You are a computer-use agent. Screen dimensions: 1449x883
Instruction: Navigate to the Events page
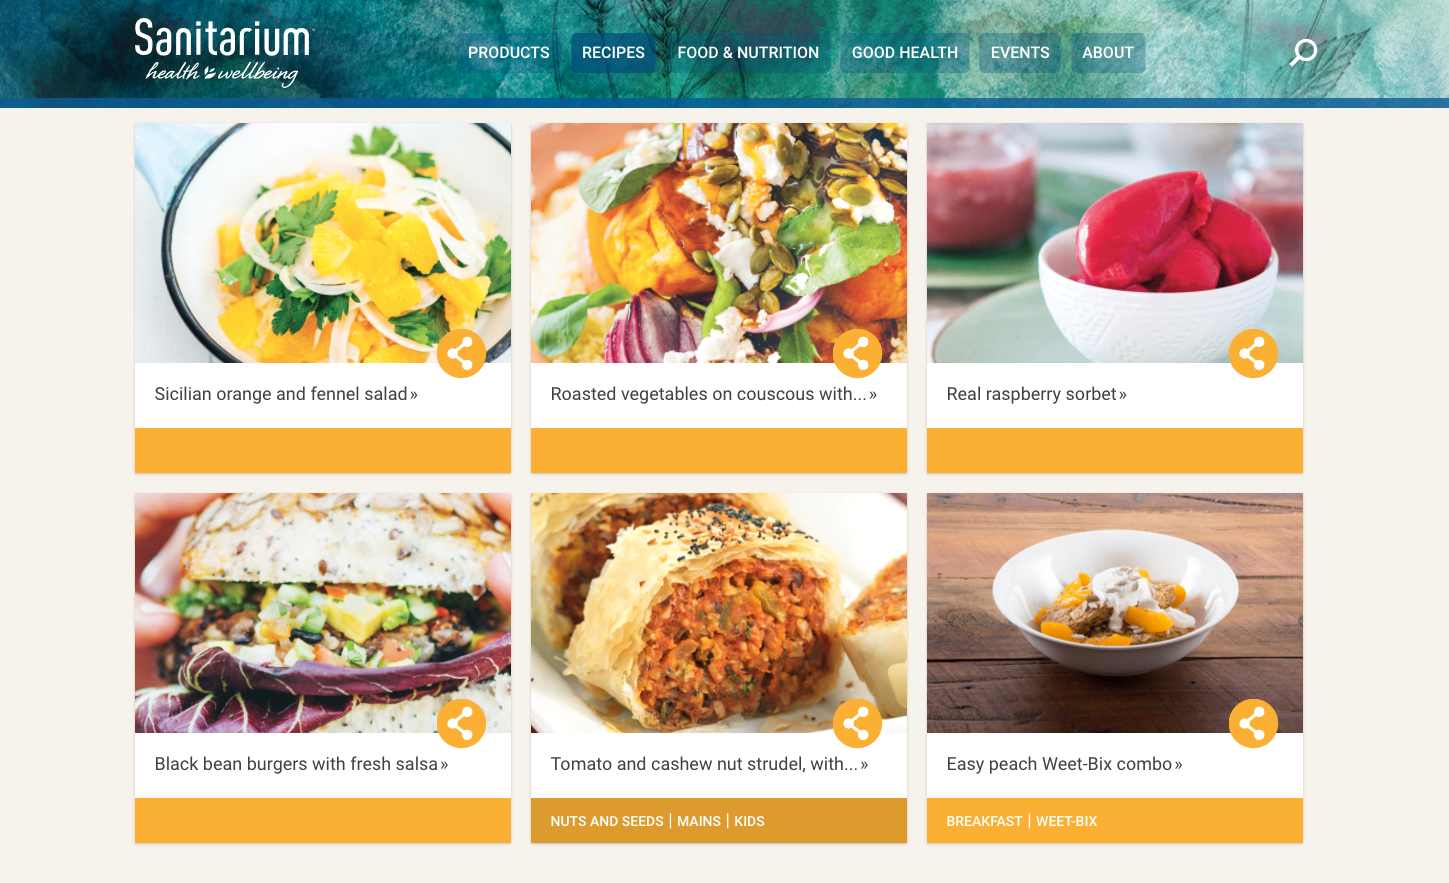coord(1020,53)
